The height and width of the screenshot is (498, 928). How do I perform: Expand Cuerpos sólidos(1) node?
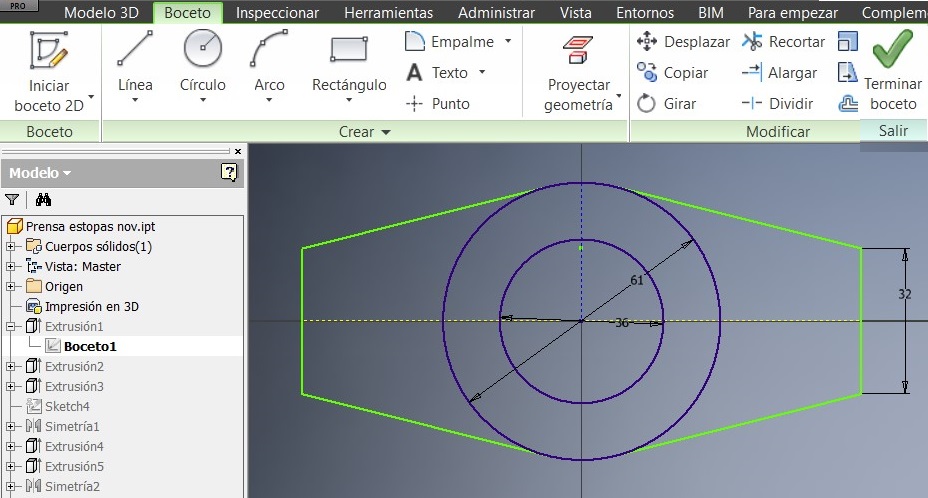[10, 246]
